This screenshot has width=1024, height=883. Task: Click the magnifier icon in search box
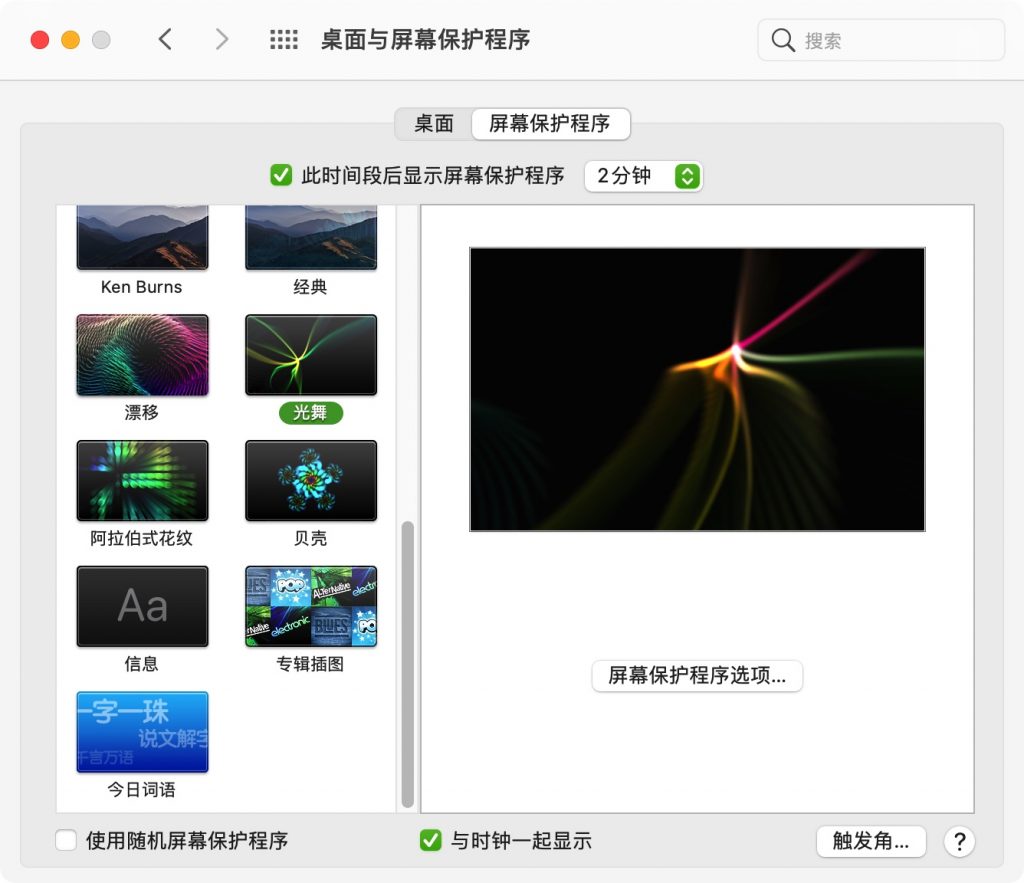[x=782, y=40]
